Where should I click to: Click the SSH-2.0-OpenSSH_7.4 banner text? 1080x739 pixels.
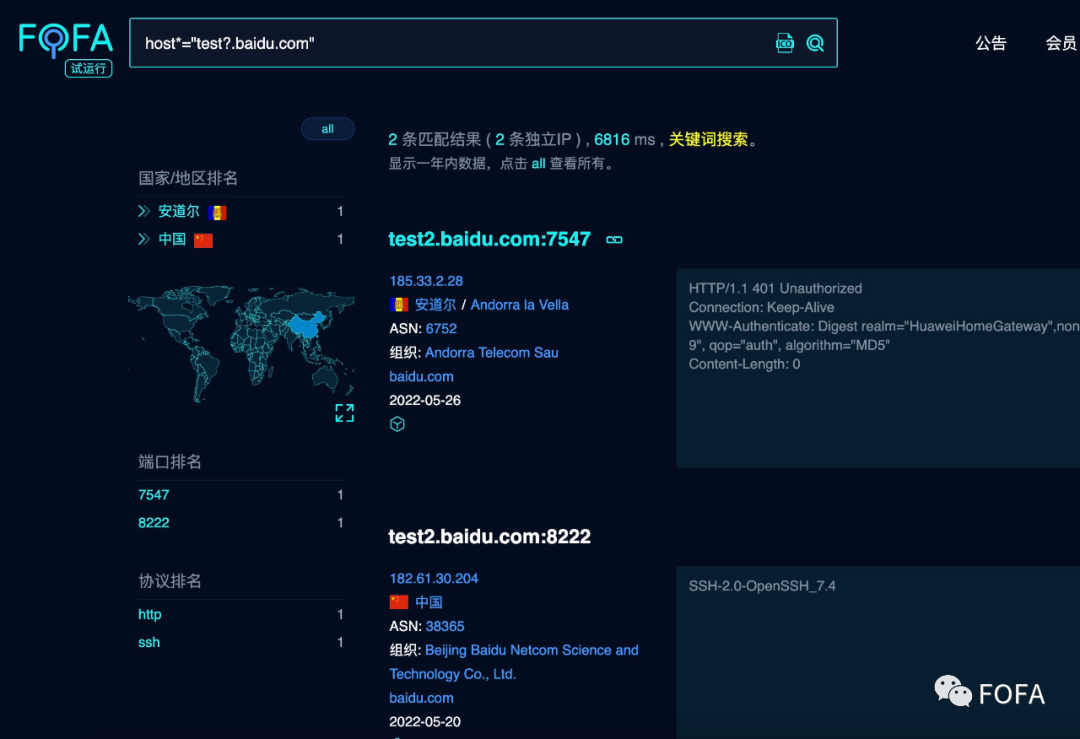[x=762, y=586]
